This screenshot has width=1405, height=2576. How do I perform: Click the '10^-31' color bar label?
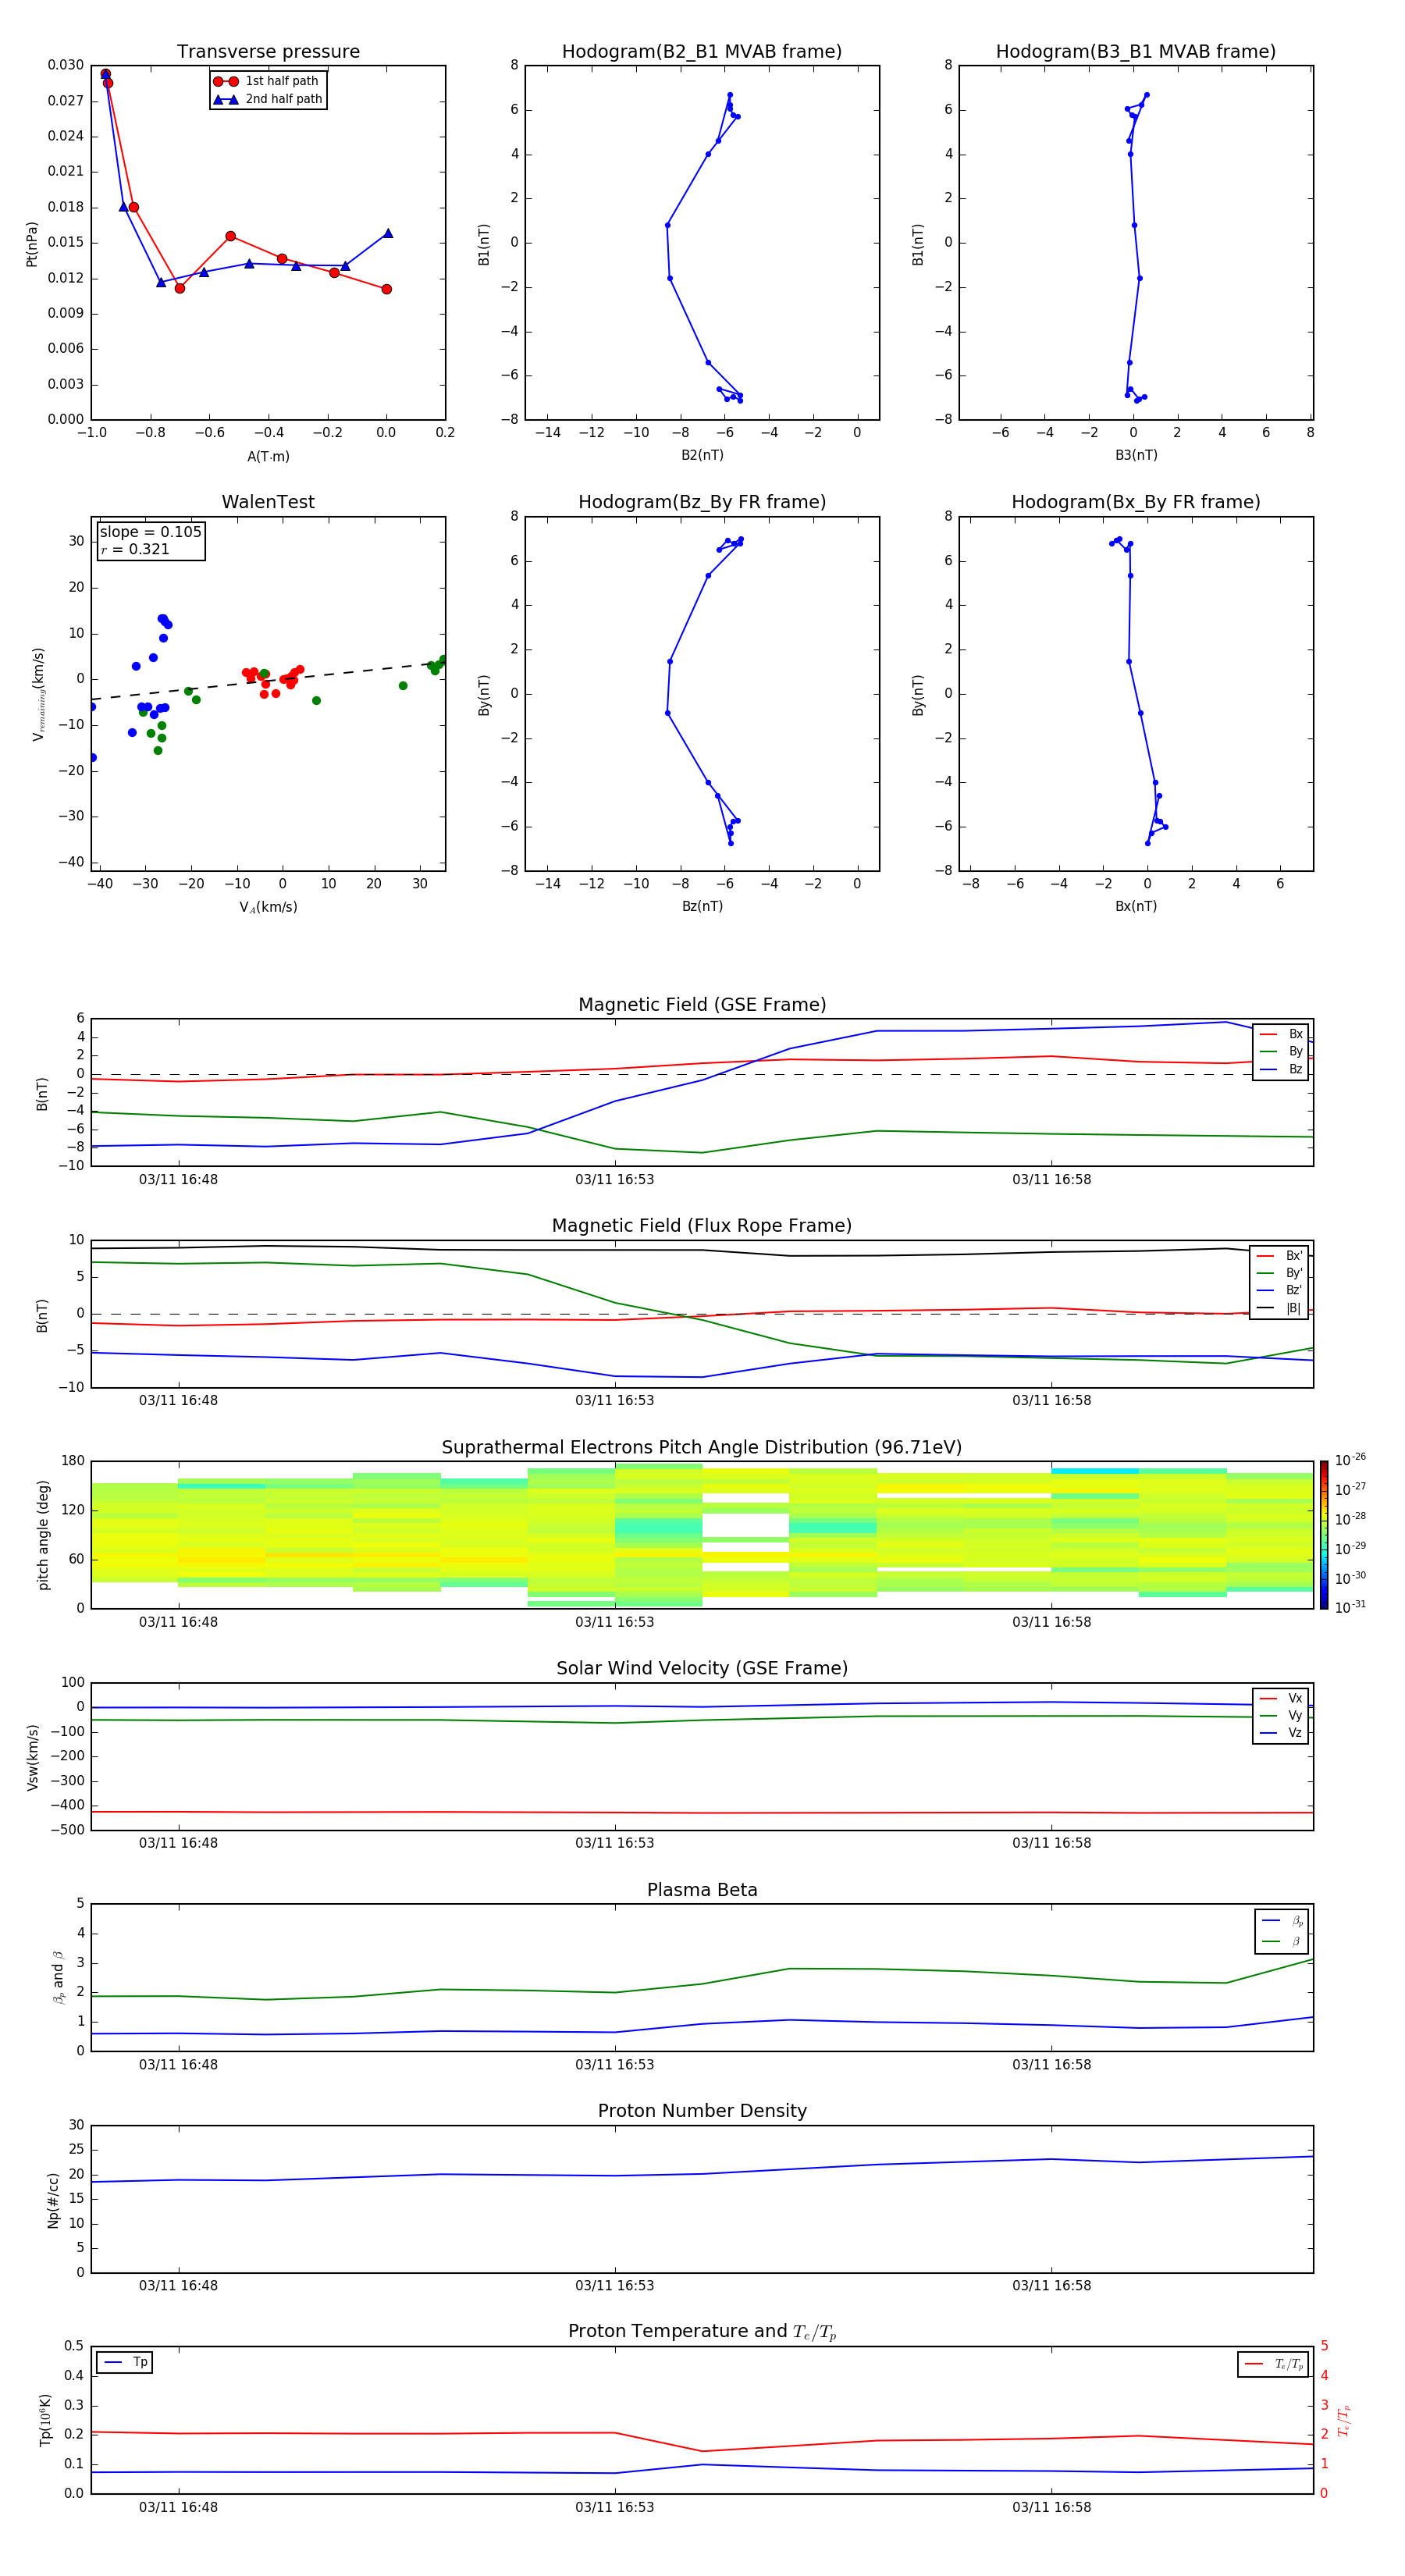[1350, 1607]
